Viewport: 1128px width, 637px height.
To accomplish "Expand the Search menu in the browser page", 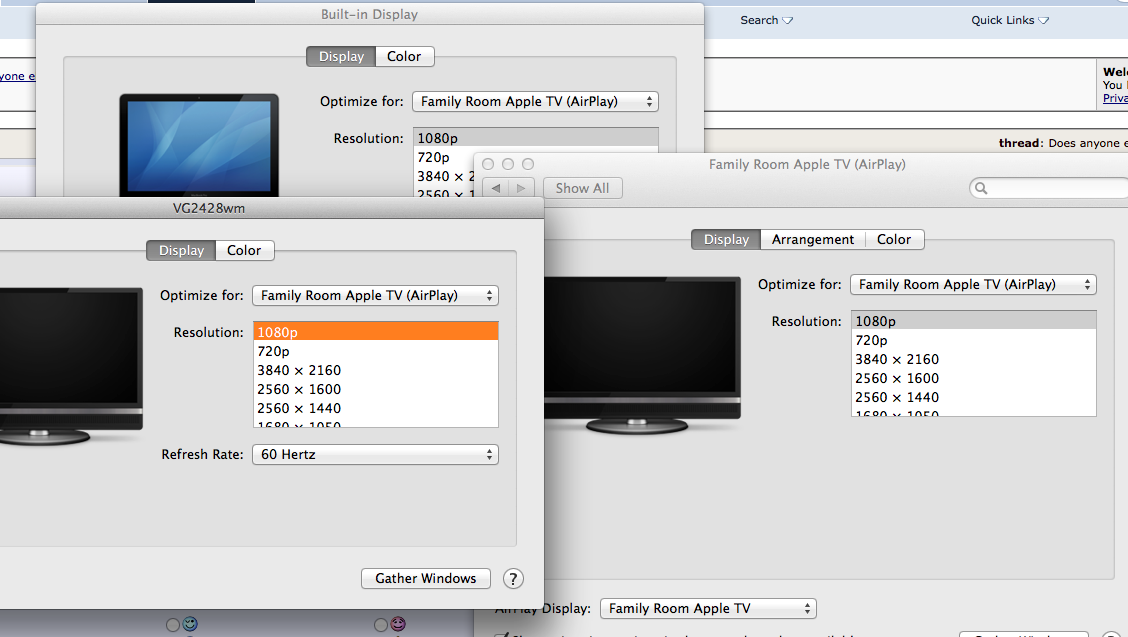I will tap(766, 20).
